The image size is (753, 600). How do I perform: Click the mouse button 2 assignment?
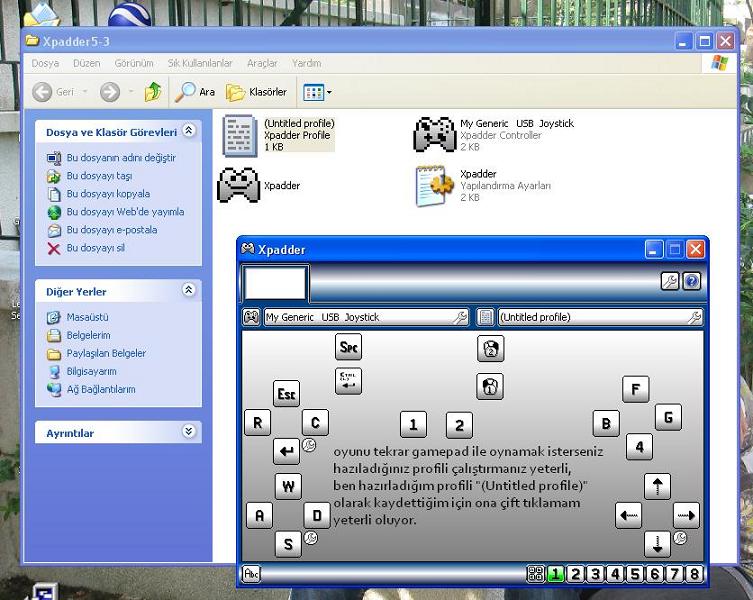coord(491,349)
